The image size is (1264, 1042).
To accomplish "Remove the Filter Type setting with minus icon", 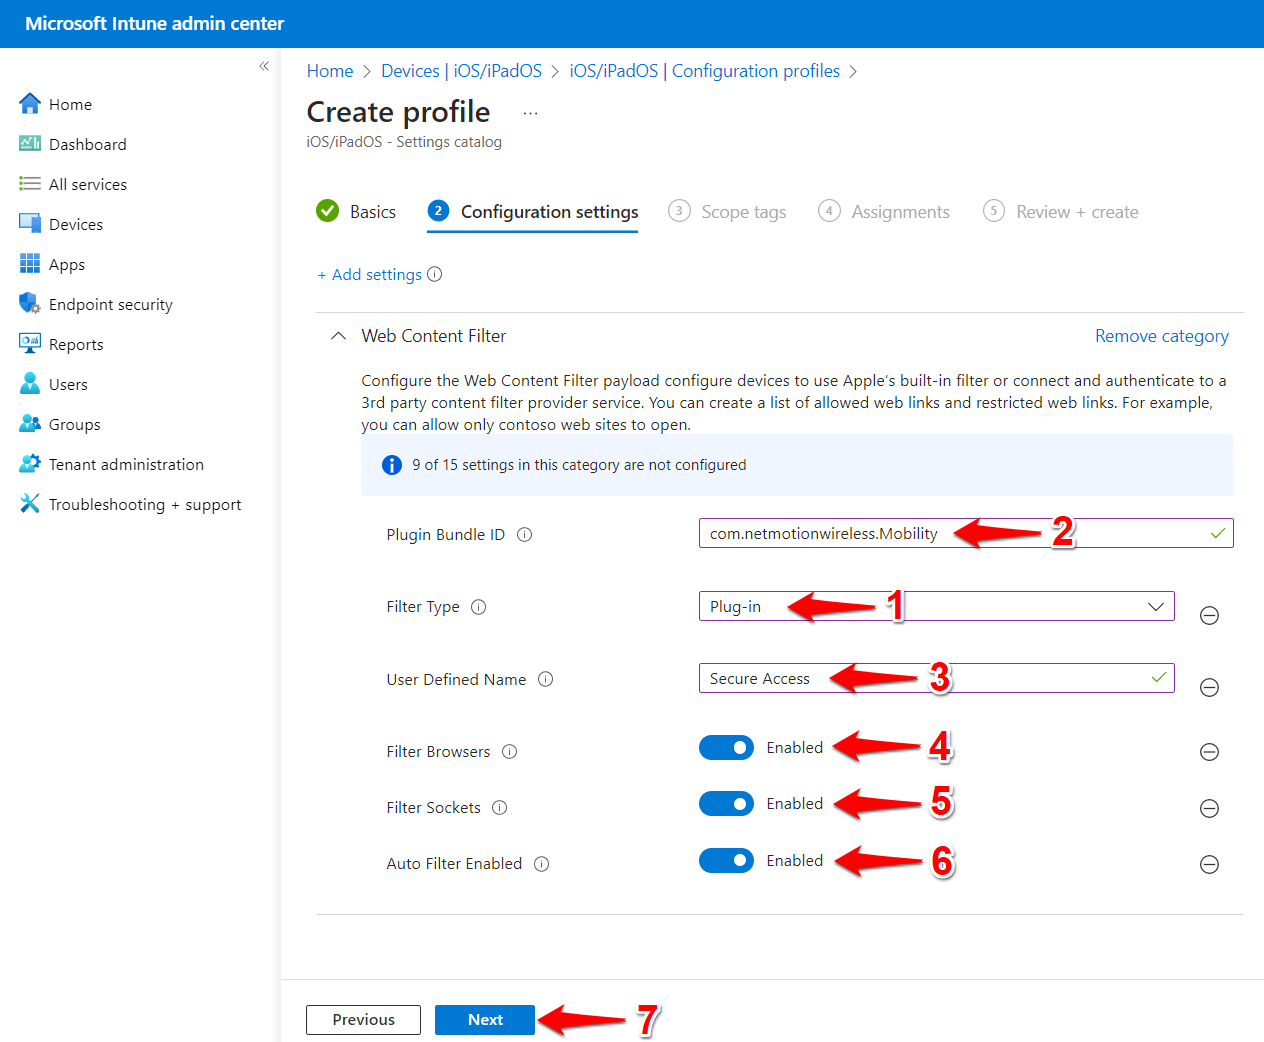I will tap(1209, 615).
